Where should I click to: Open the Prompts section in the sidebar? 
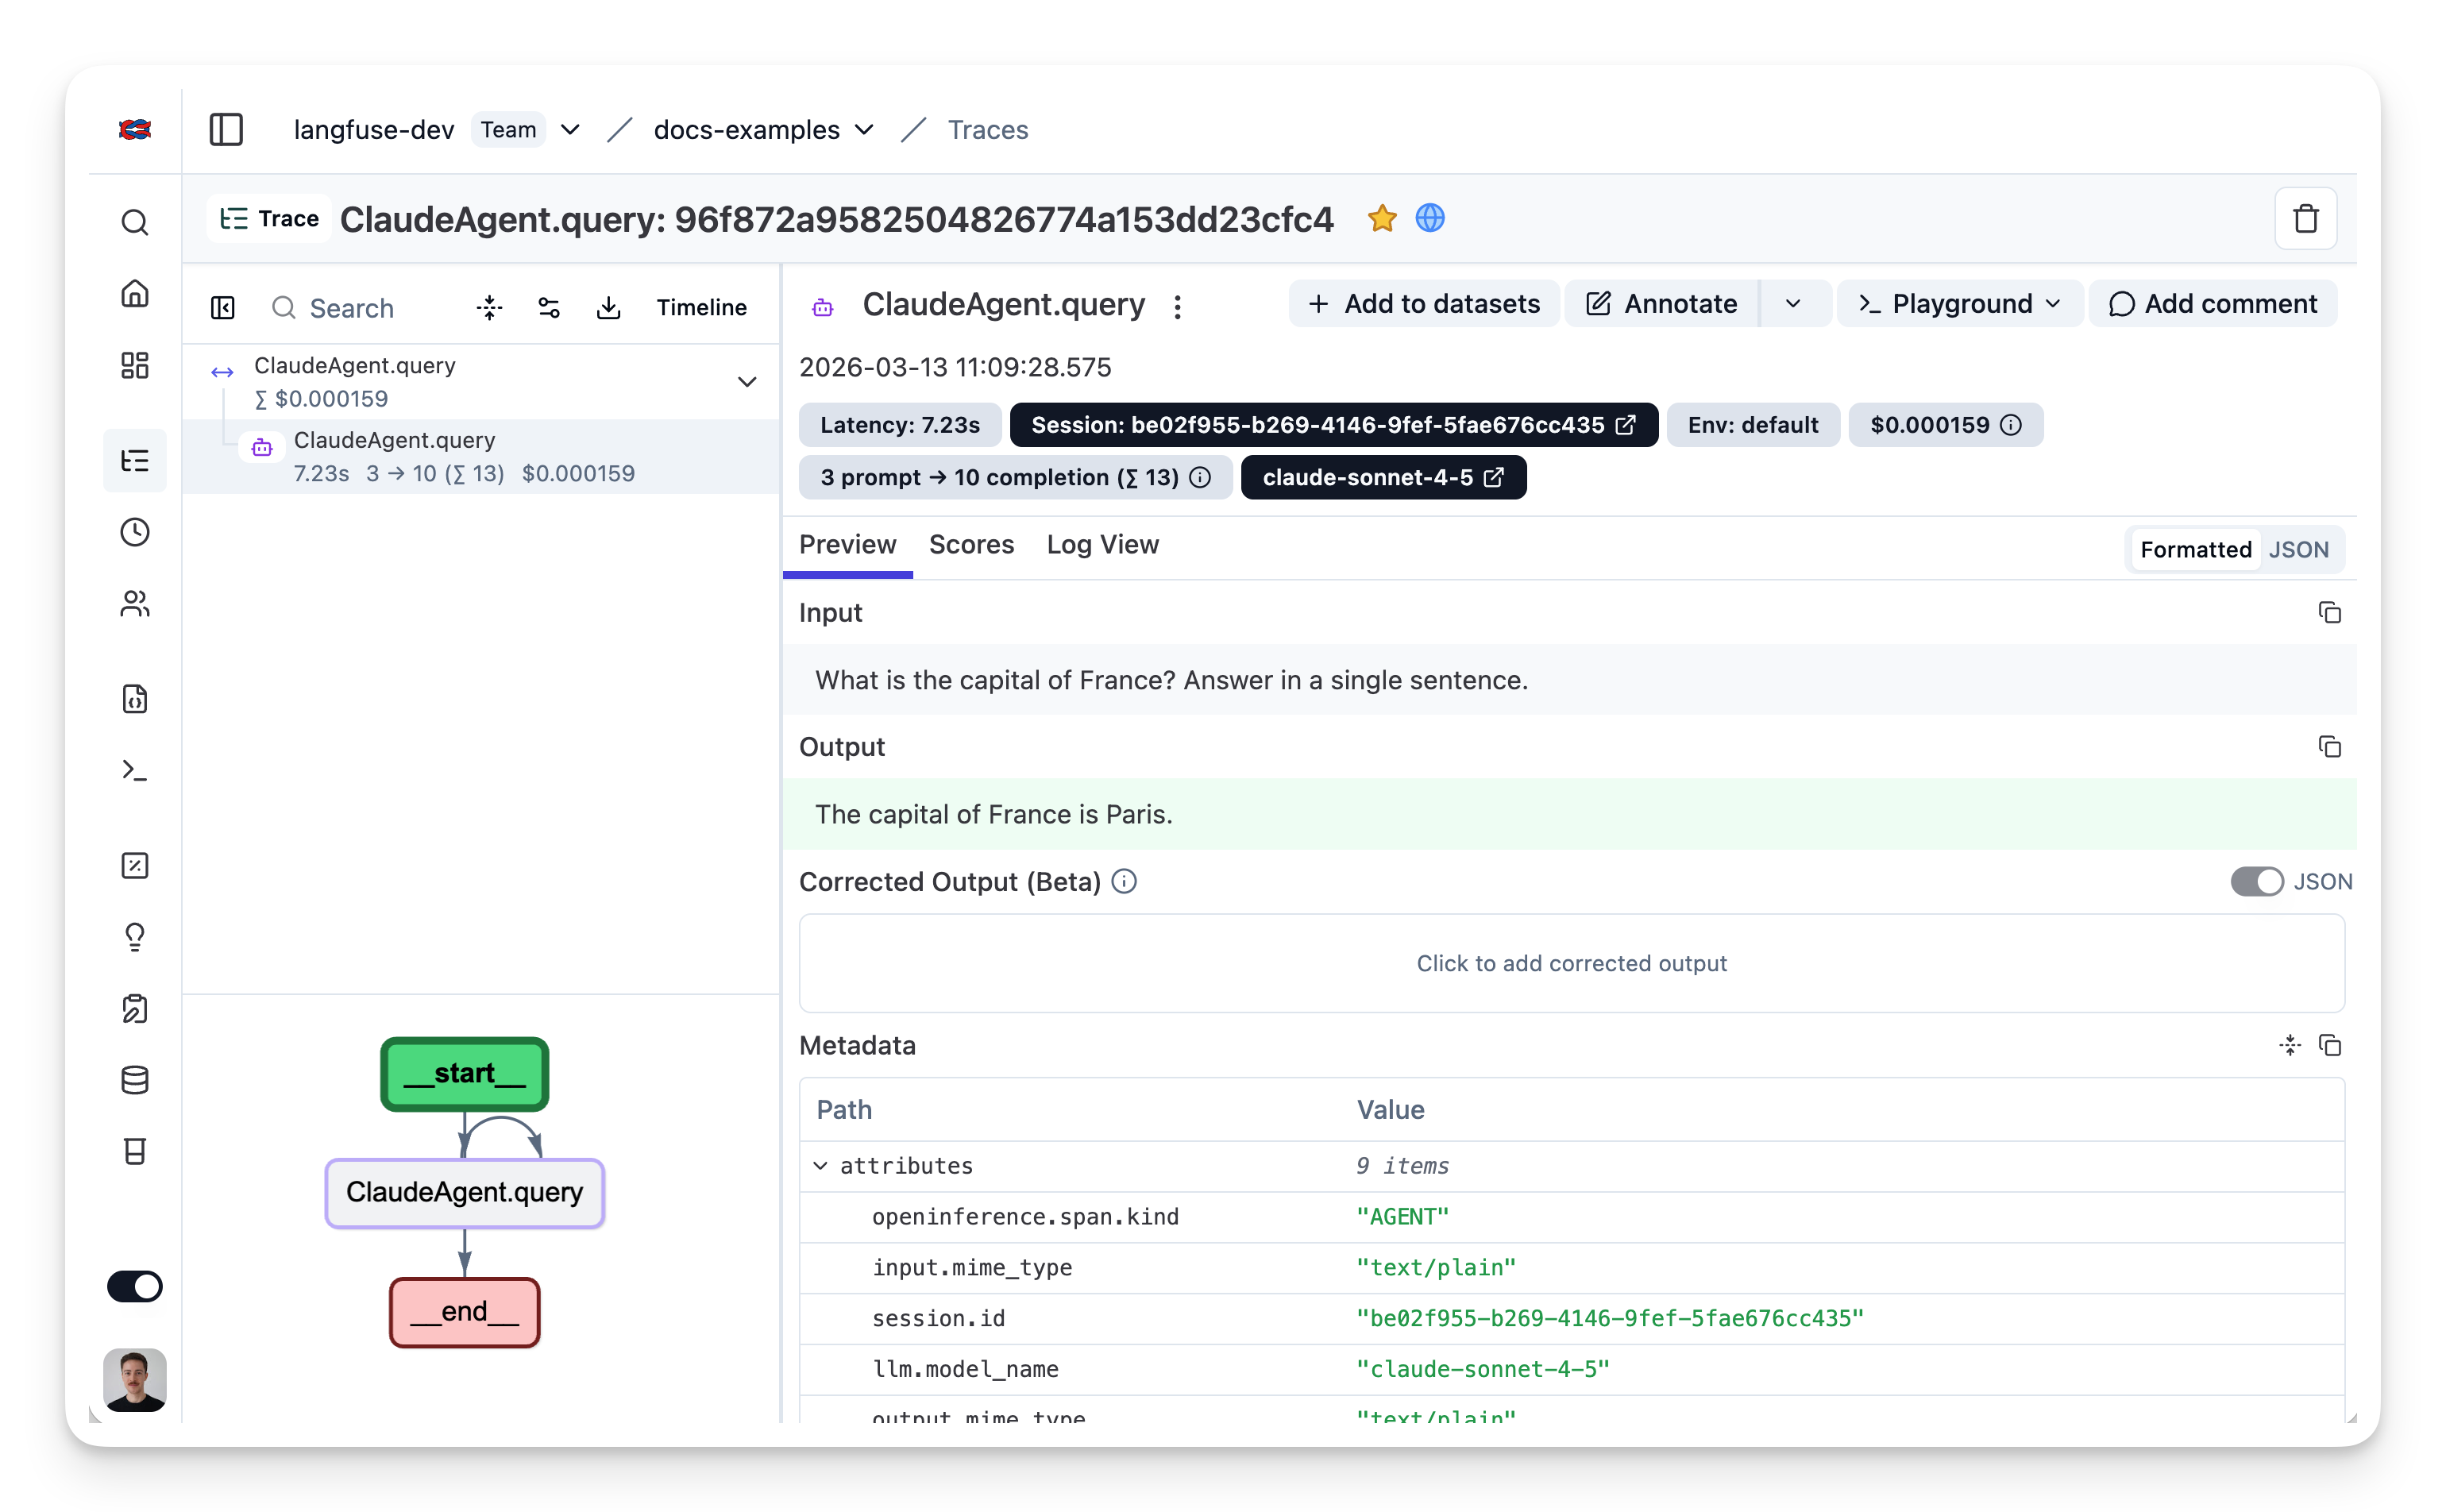[135, 699]
